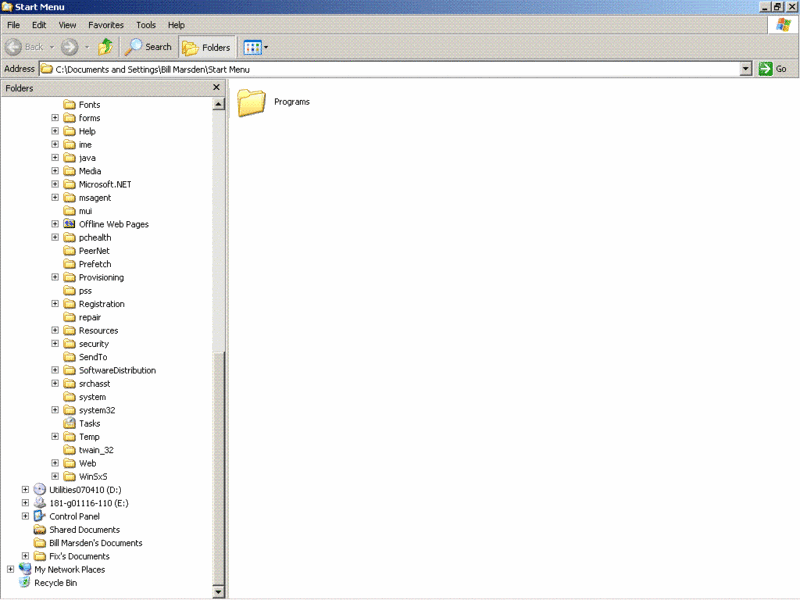Close the Folders pane with X
The width and height of the screenshot is (800, 600).
(x=216, y=88)
